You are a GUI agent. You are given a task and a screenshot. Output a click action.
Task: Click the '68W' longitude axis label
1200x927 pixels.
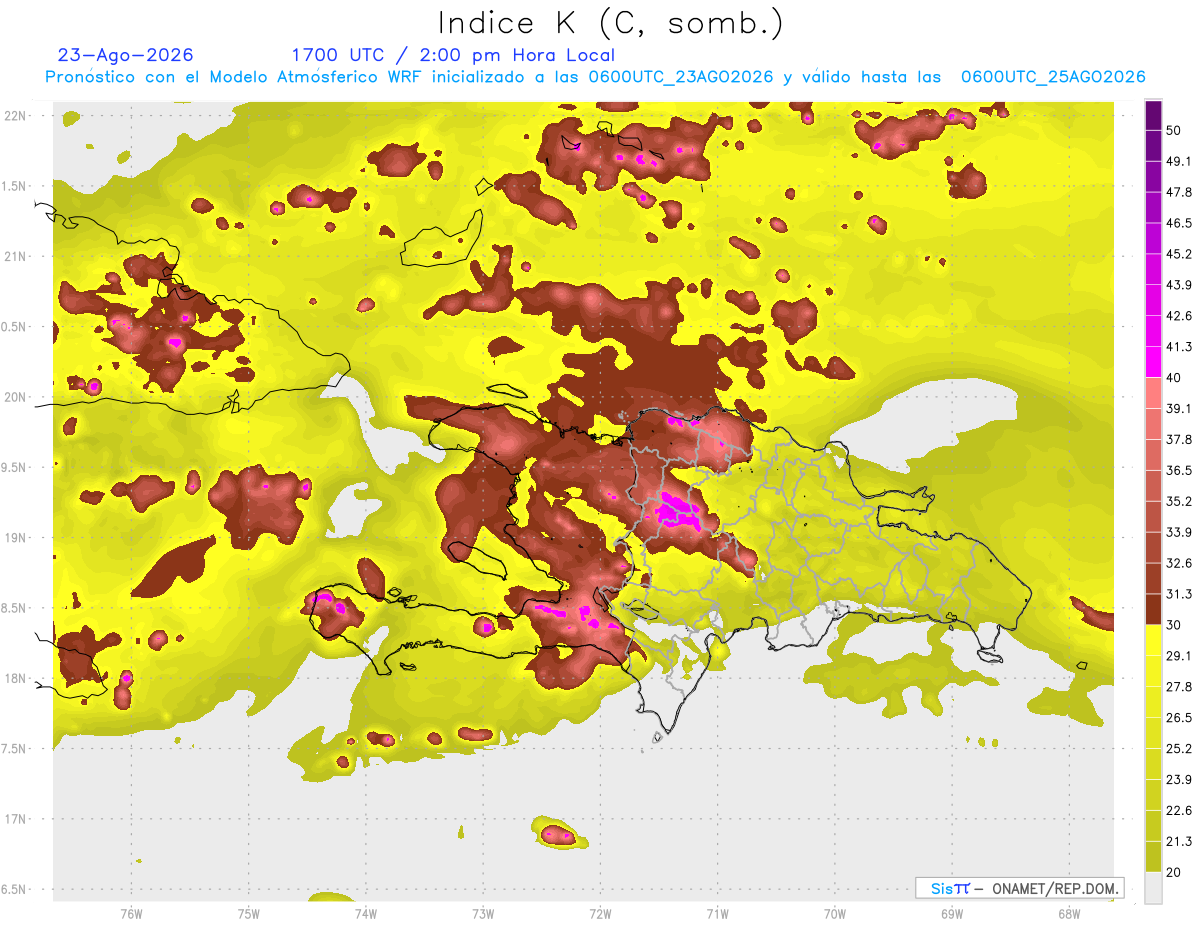click(x=1069, y=913)
